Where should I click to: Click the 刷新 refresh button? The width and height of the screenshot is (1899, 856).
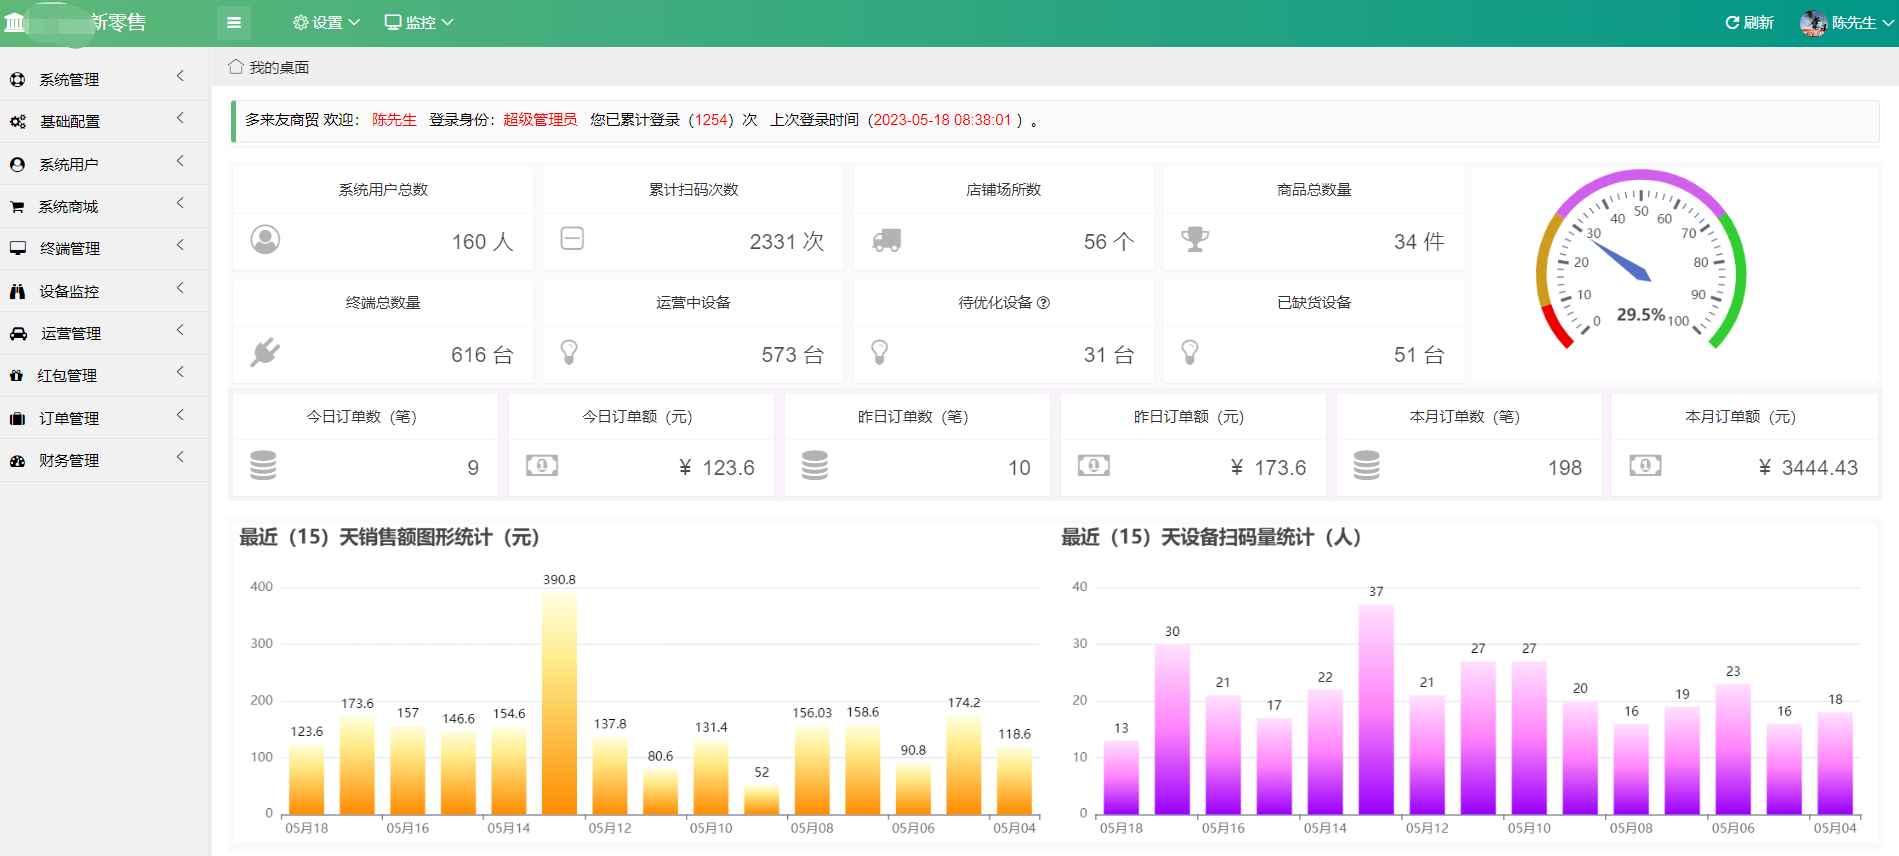pyautogui.click(x=1749, y=23)
